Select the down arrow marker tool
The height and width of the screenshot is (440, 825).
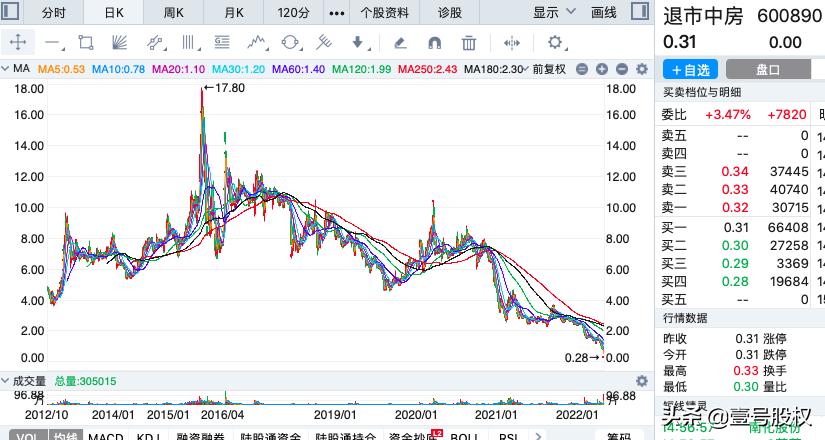(x=359, y=43)
